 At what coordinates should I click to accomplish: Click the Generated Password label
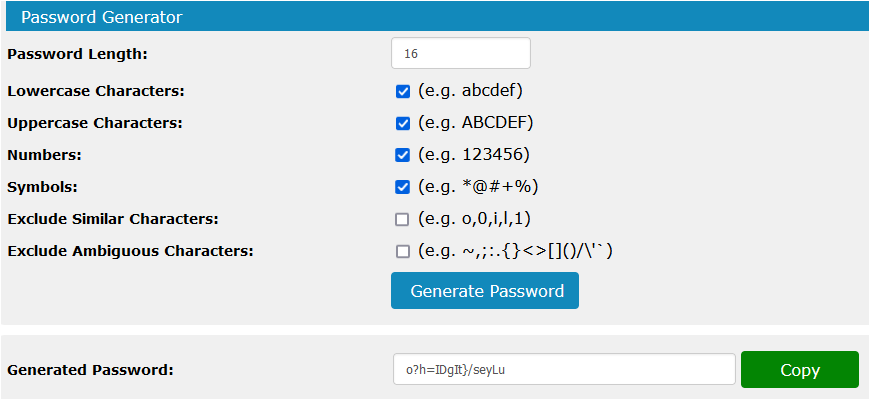pos(90,370)
